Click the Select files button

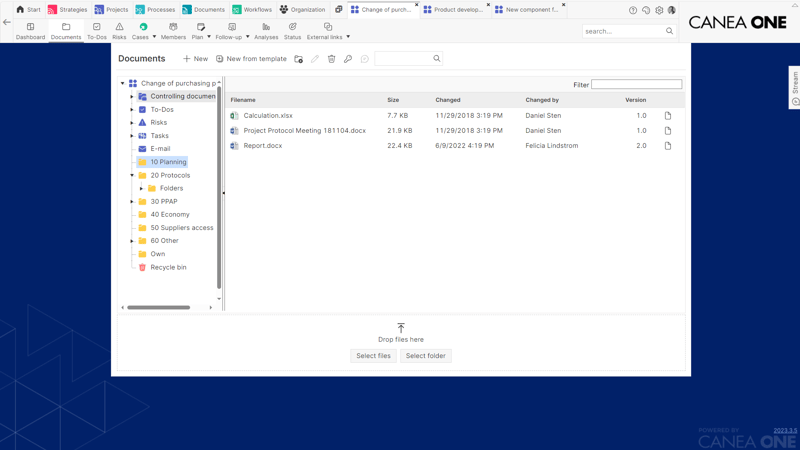point(373,356)
